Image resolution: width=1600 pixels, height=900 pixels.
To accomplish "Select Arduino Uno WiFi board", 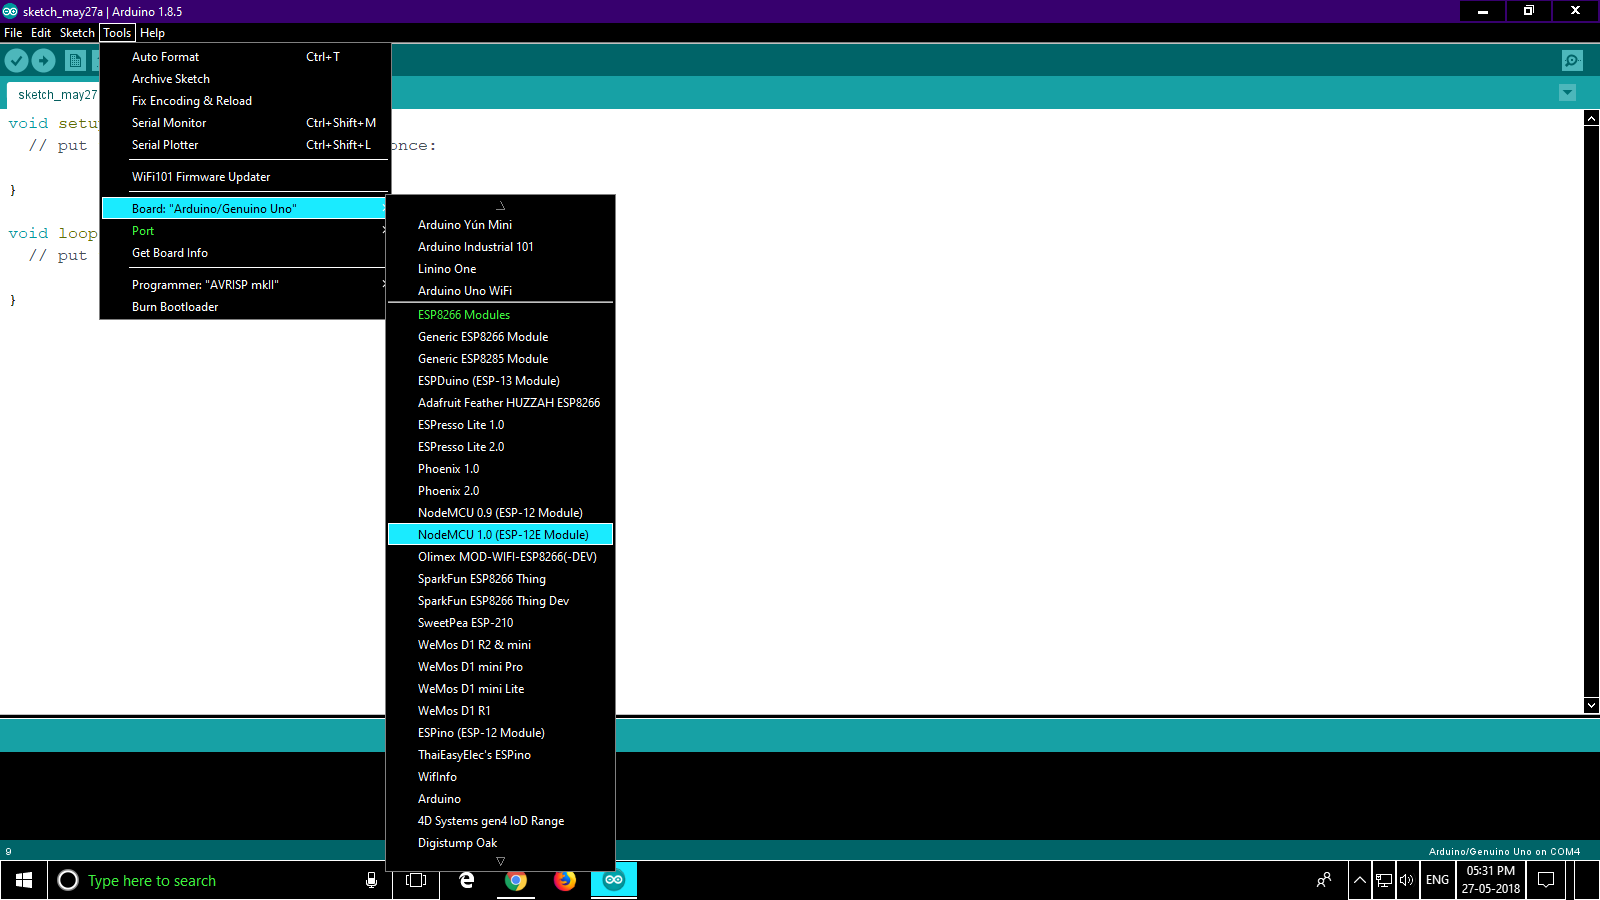I will coord(500,291).
